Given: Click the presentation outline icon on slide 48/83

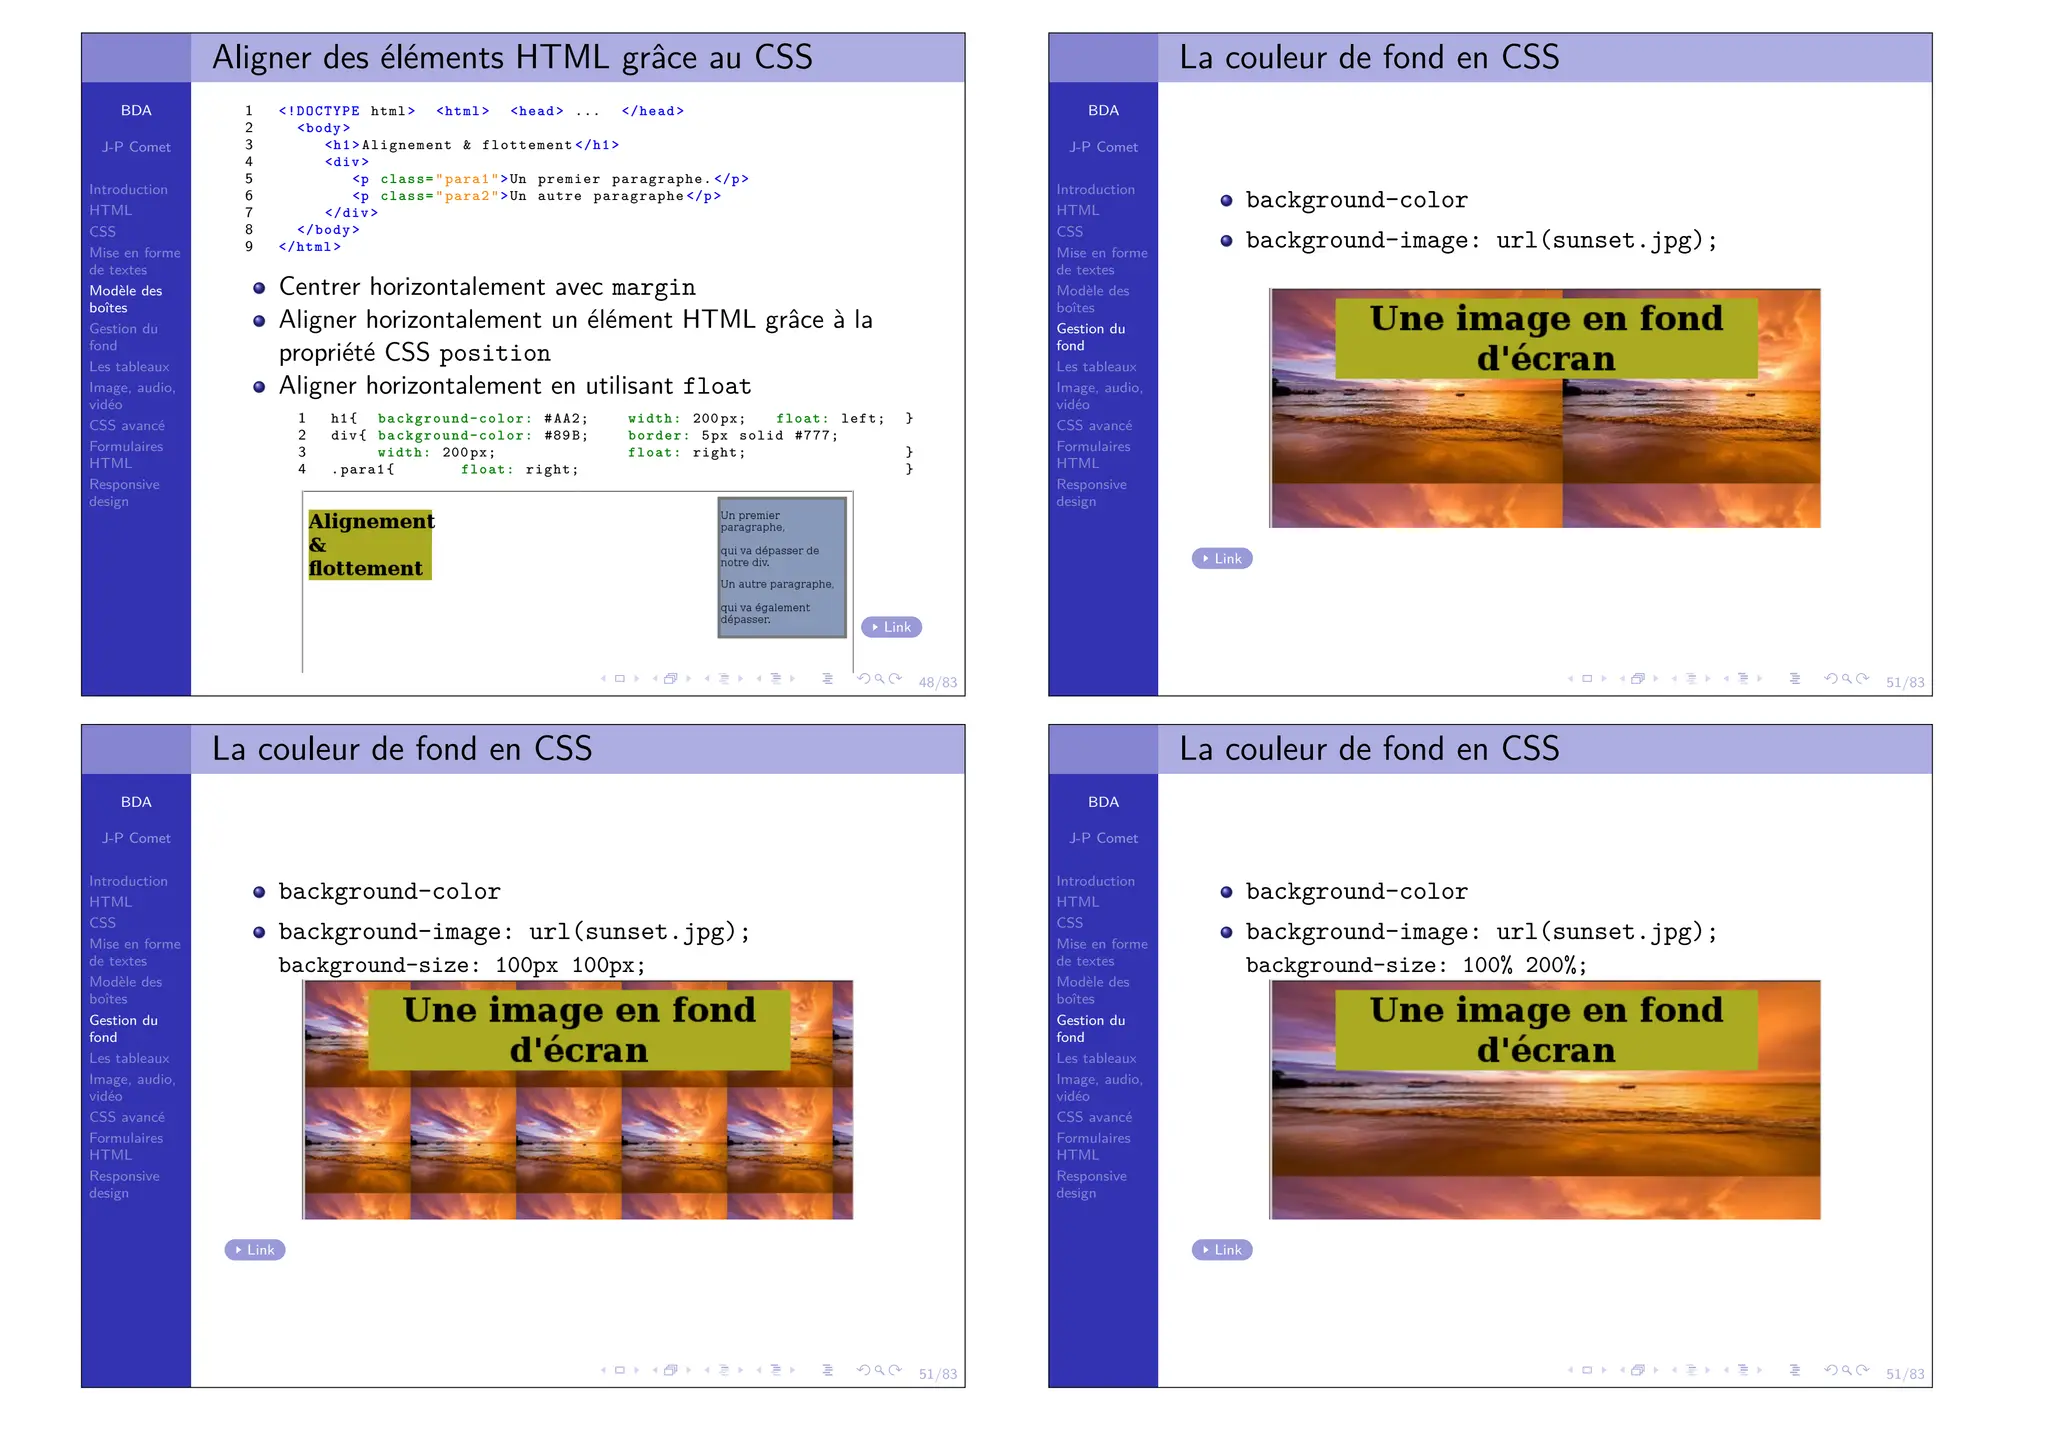Looking at the screenshot, I should point(827,679).
